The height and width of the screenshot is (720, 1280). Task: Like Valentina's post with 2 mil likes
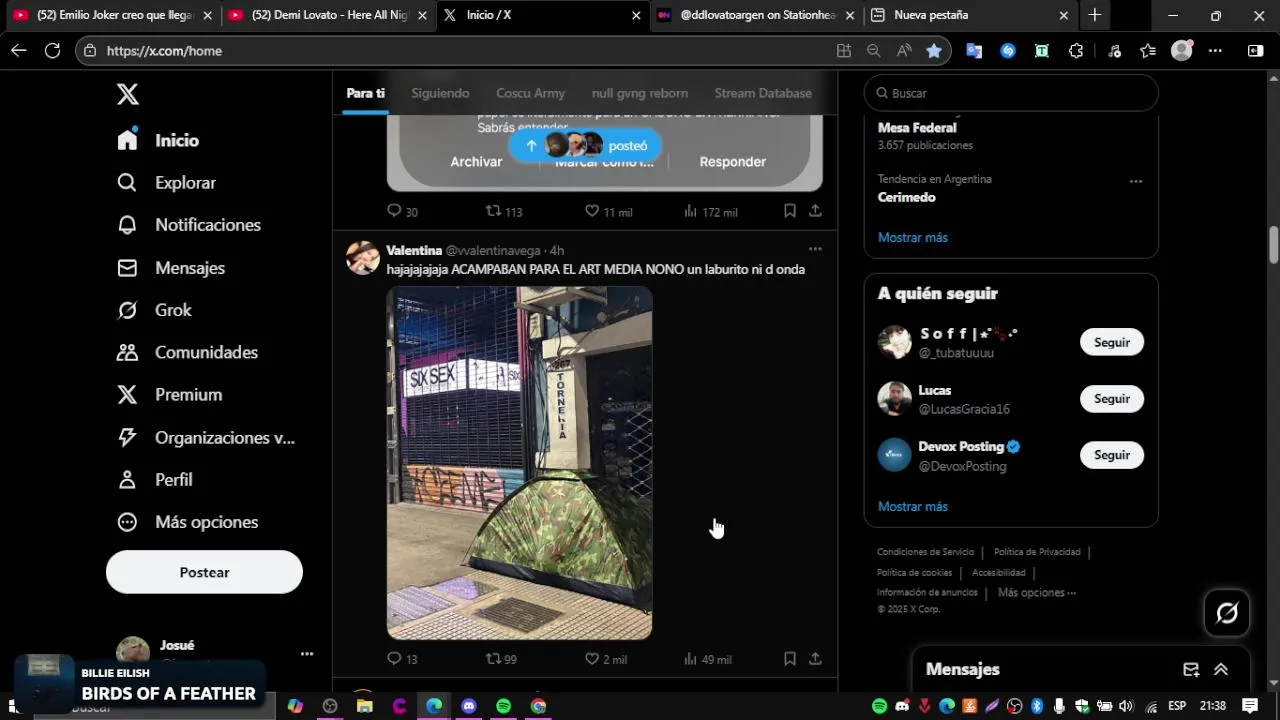pos(606,659)
